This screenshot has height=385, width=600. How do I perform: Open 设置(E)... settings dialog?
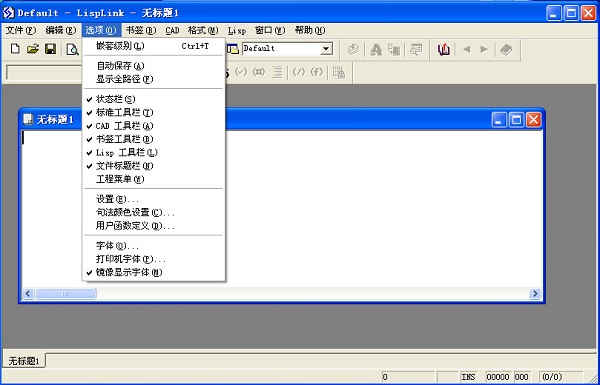click(x=153, y=199)
